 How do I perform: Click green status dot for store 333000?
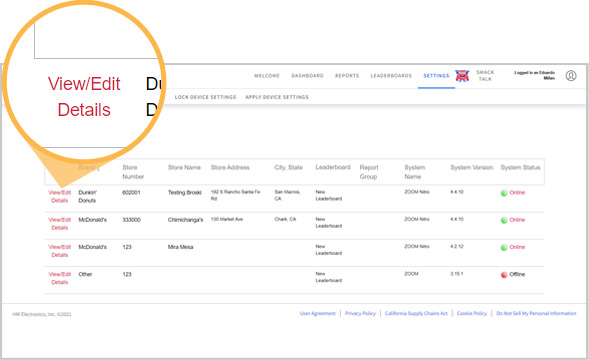coord(504,220)
